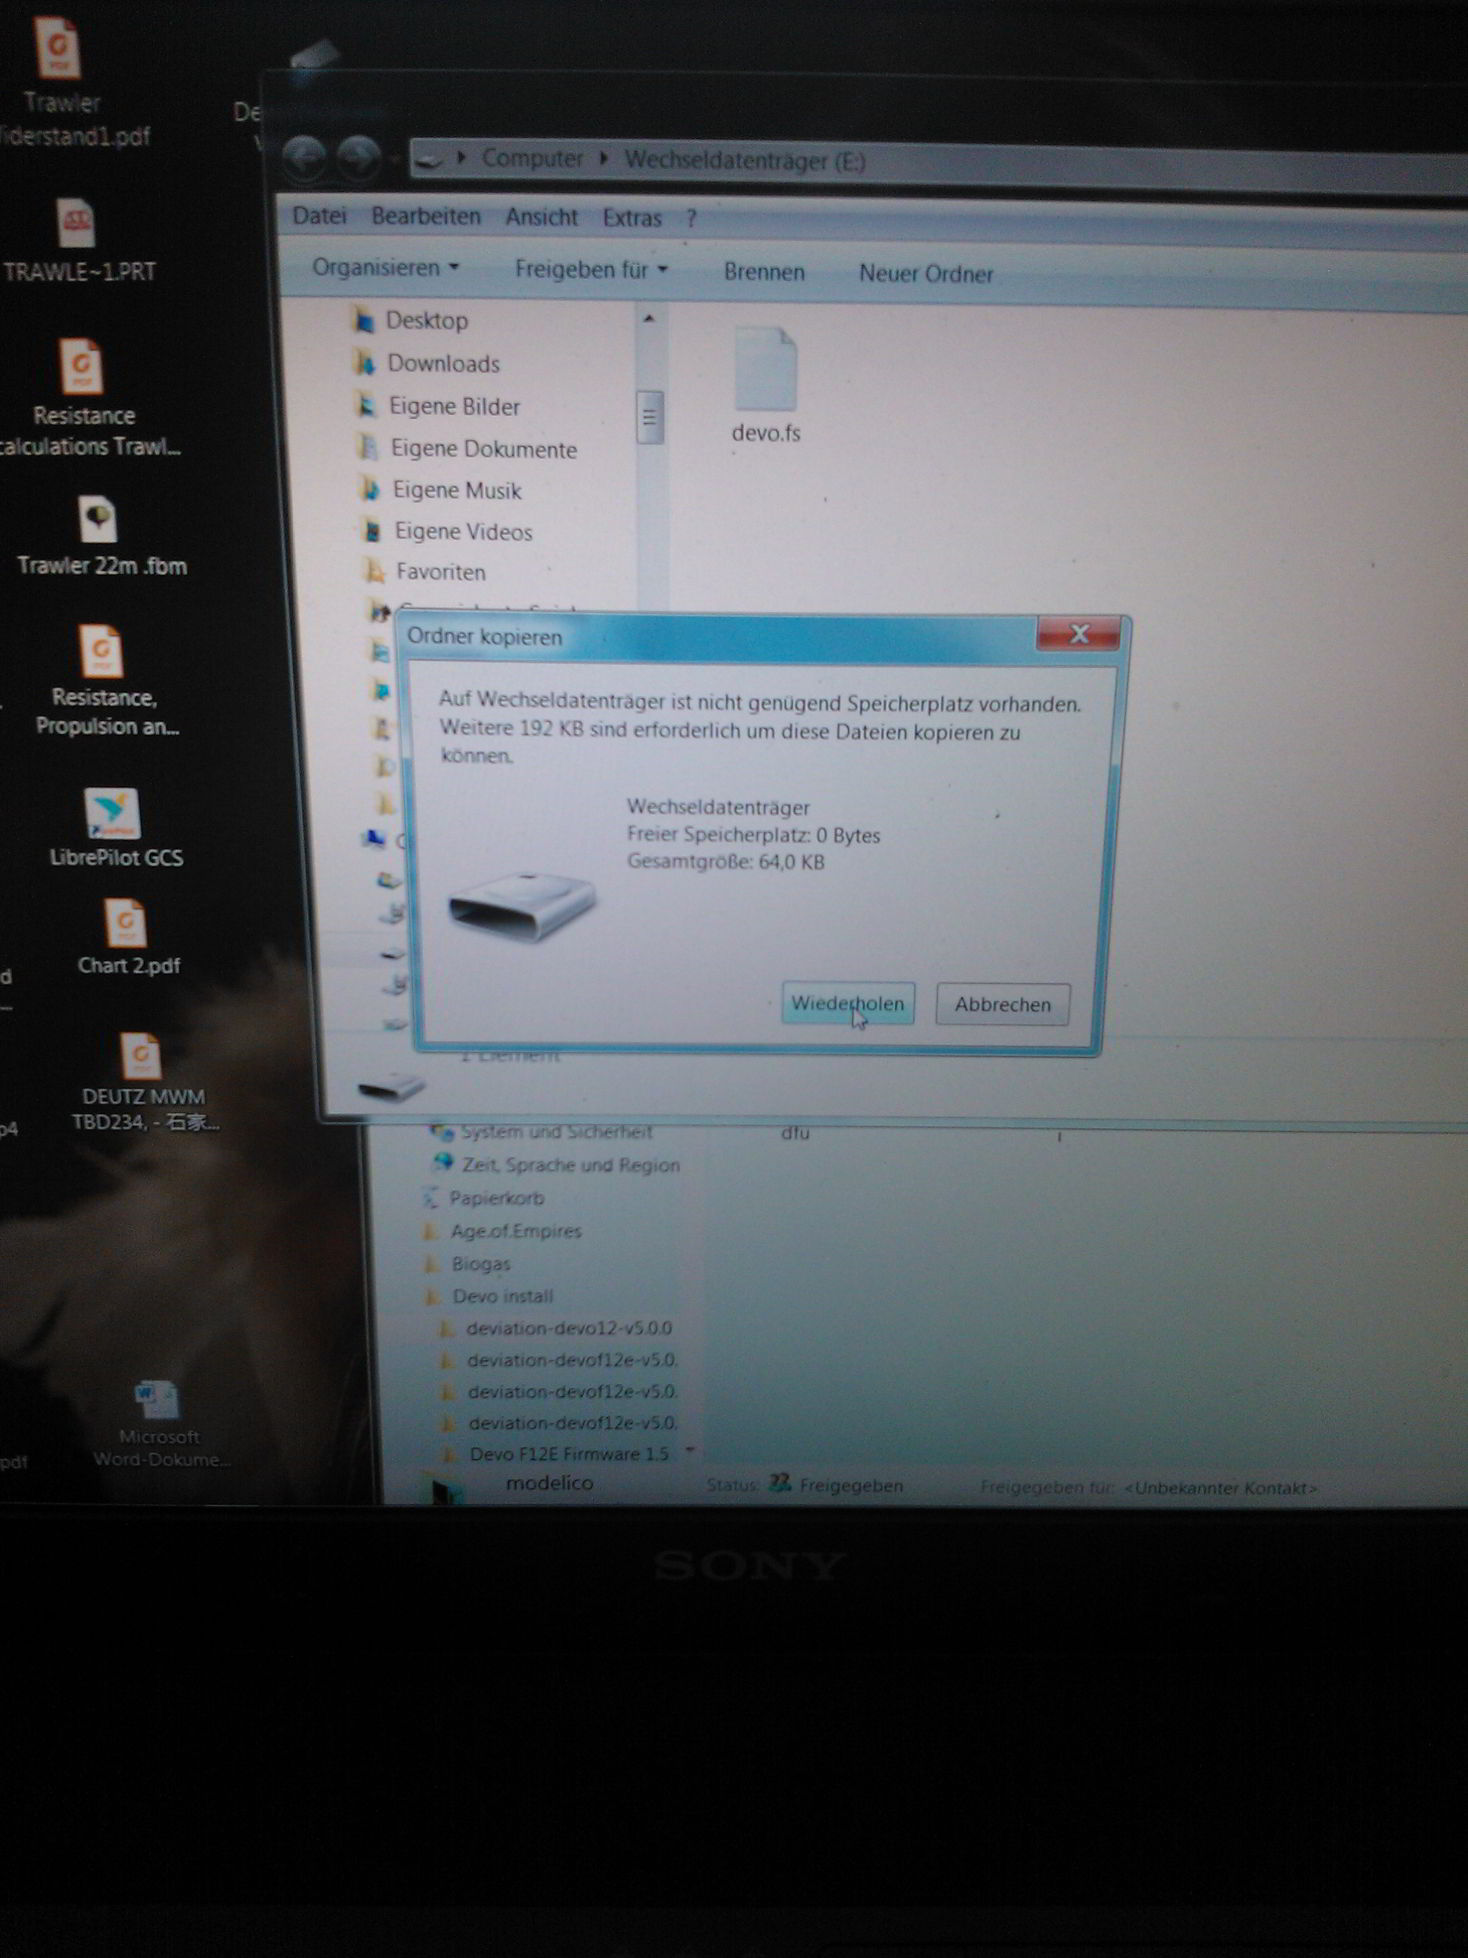Image resolution: width=1468 pixels, height=1958 pixels.
Task: Open the Ansicht menu
Action: [541, 218]
